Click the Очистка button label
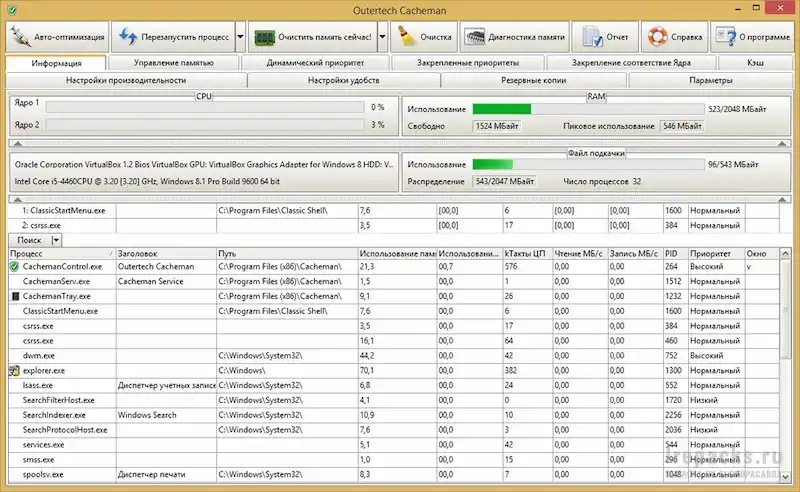800x492 pixels. (x=436, y=37)
